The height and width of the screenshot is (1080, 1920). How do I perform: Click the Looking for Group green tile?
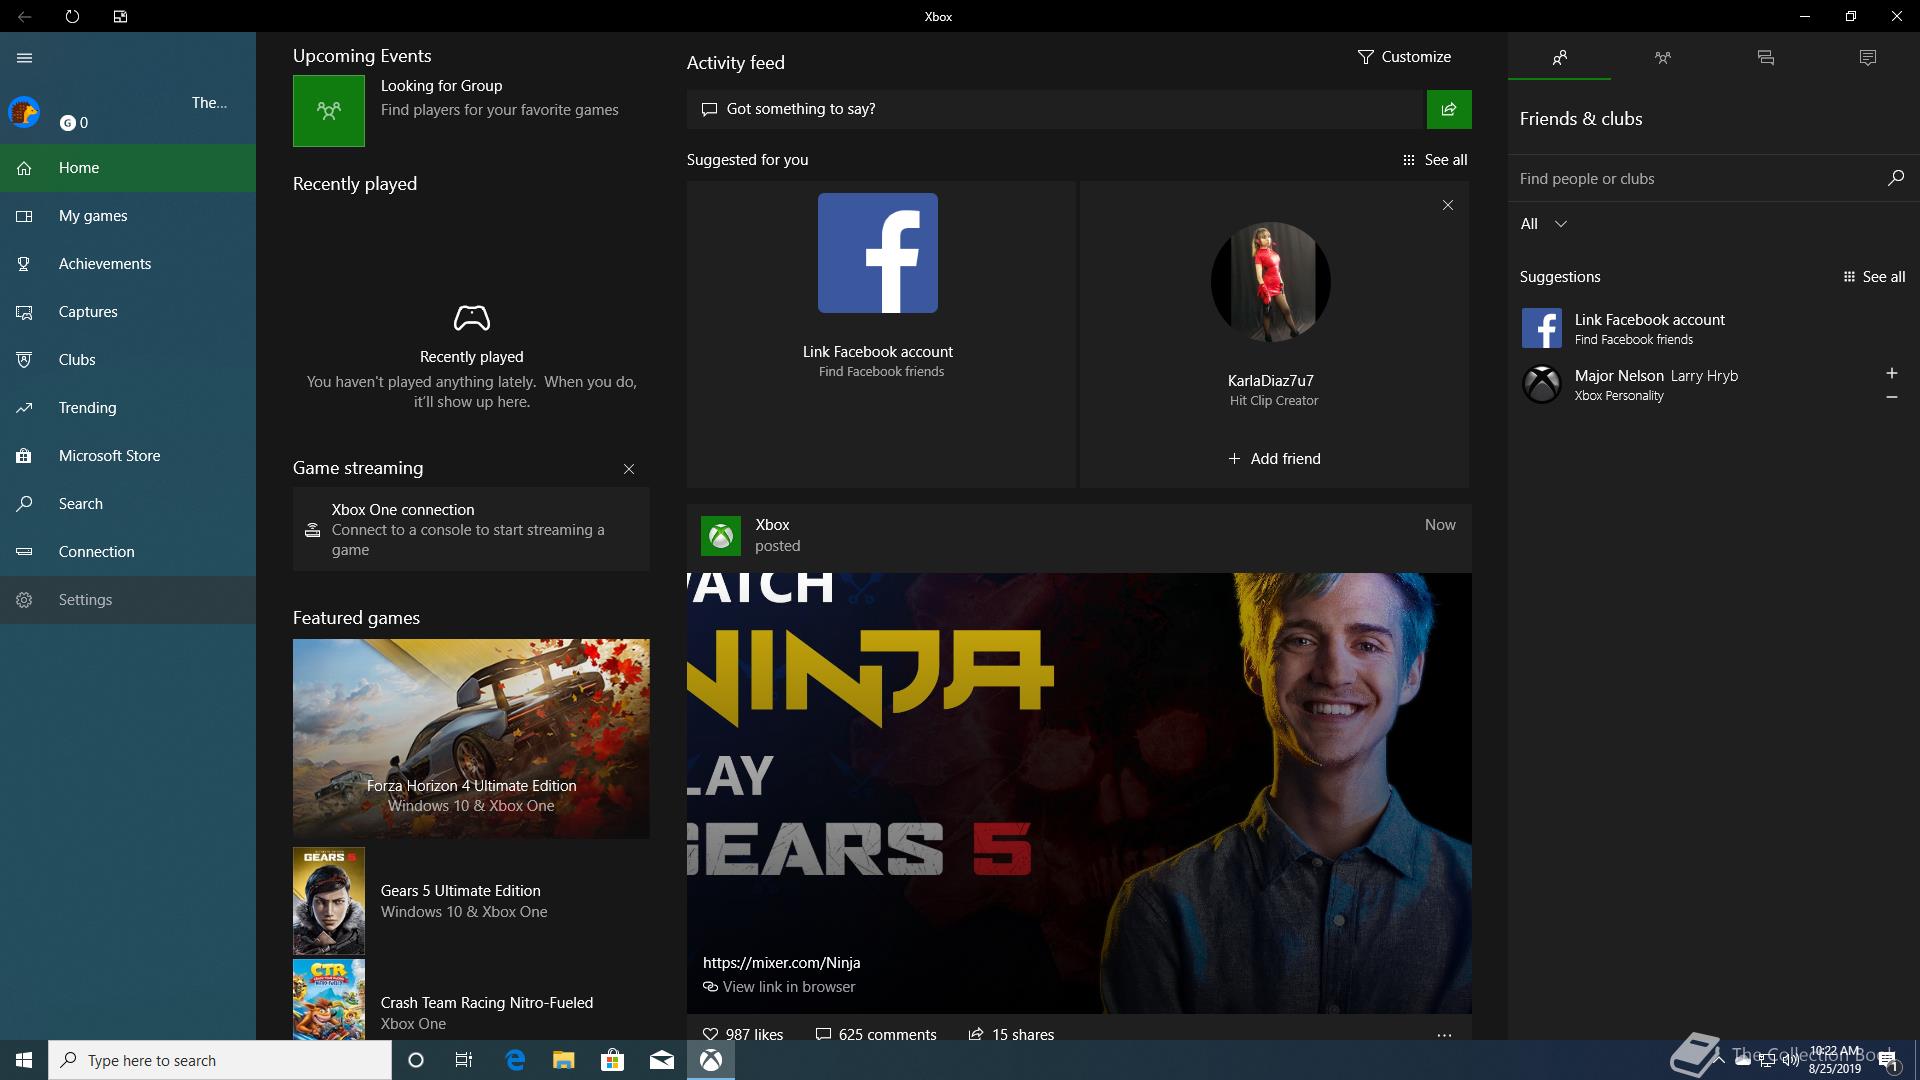(x=329, y=111)
